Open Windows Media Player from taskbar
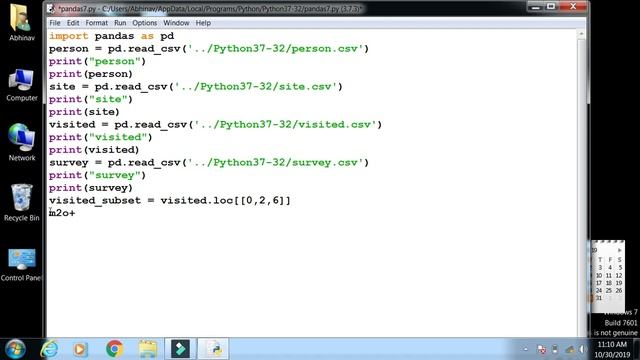Image resolution: width=640 pixels, height=360 pixels. (80, 349)
